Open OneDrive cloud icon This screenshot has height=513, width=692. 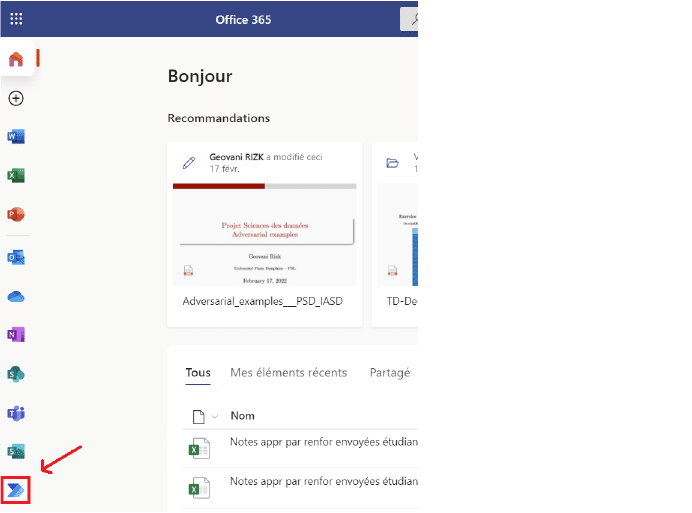click(x=16, y=297)
